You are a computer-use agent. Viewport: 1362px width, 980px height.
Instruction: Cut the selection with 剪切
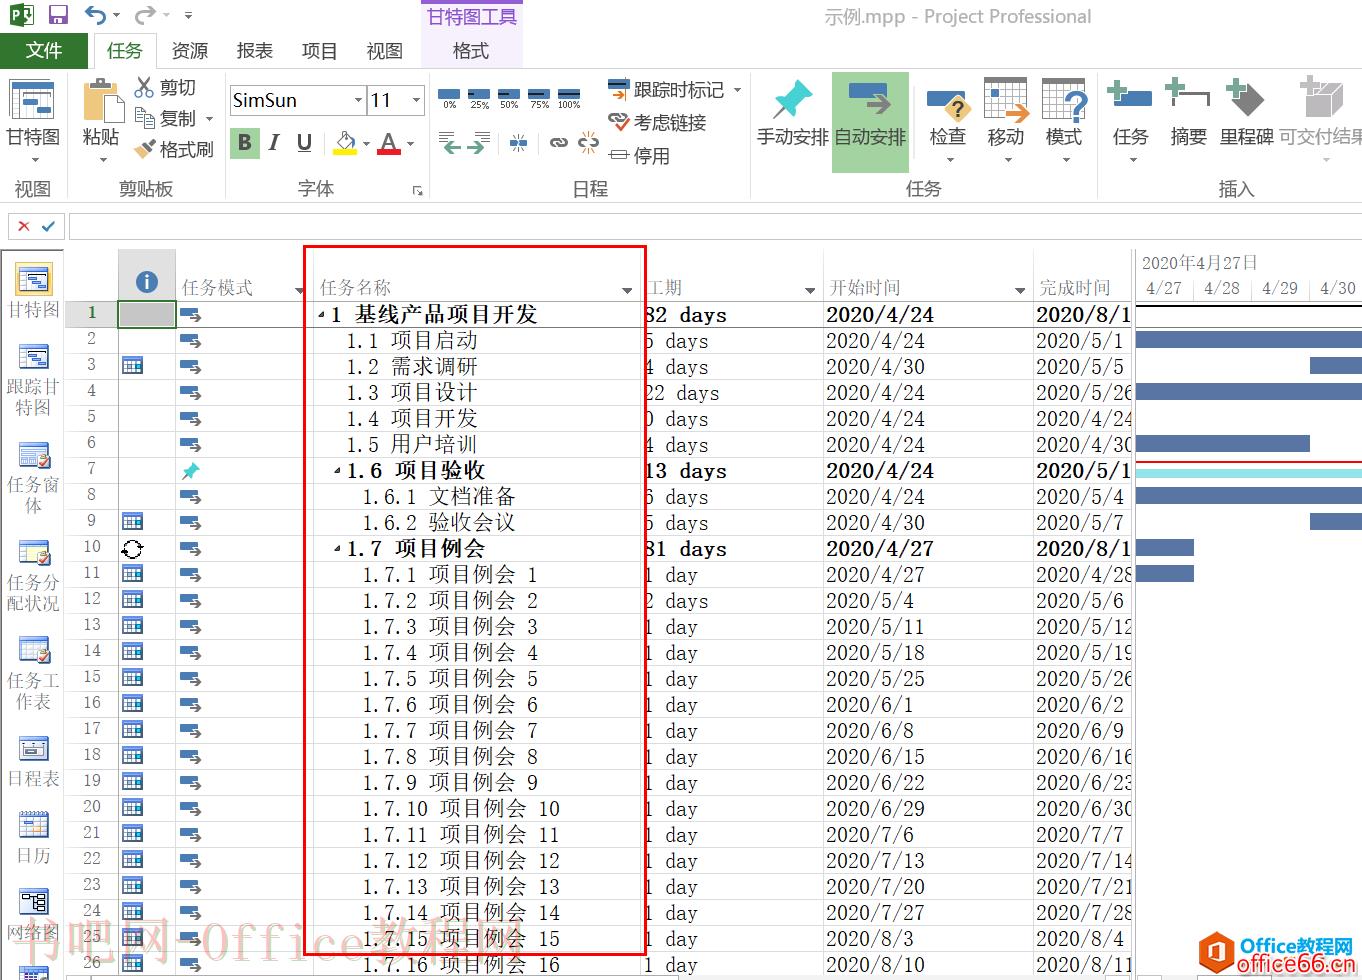(166, 88)
